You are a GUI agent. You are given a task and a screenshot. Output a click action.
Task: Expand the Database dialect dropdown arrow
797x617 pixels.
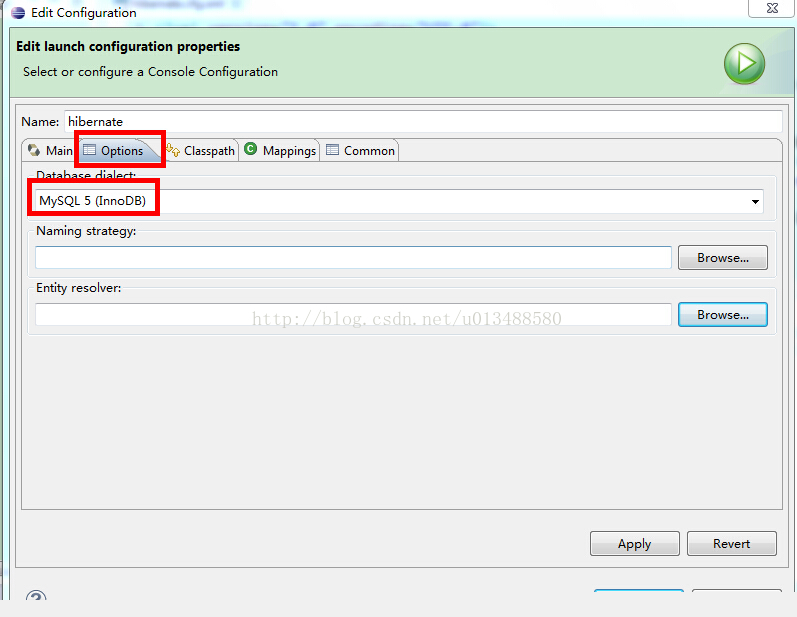(x=755, y=202)
